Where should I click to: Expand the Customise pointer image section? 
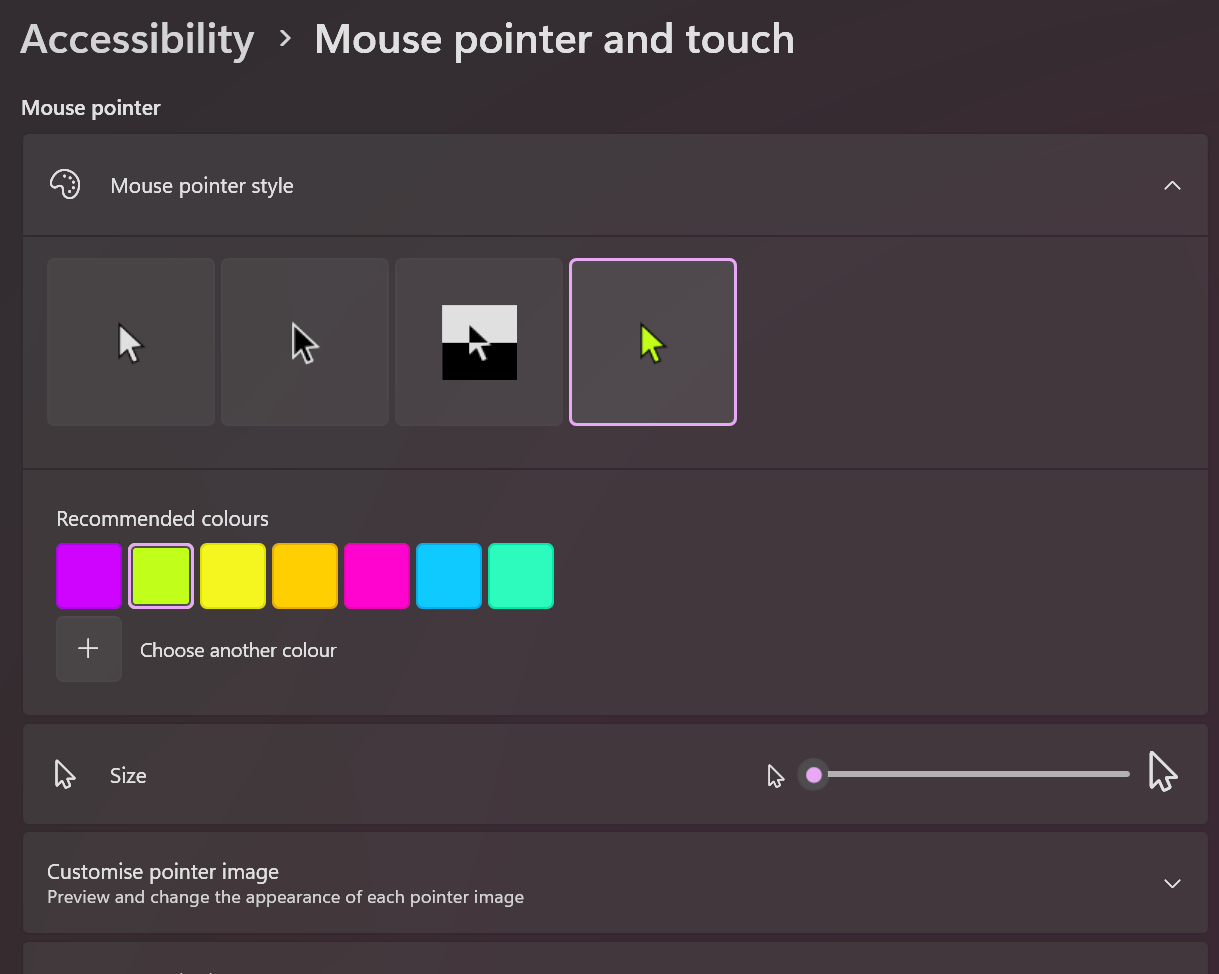pos(1172,883)
